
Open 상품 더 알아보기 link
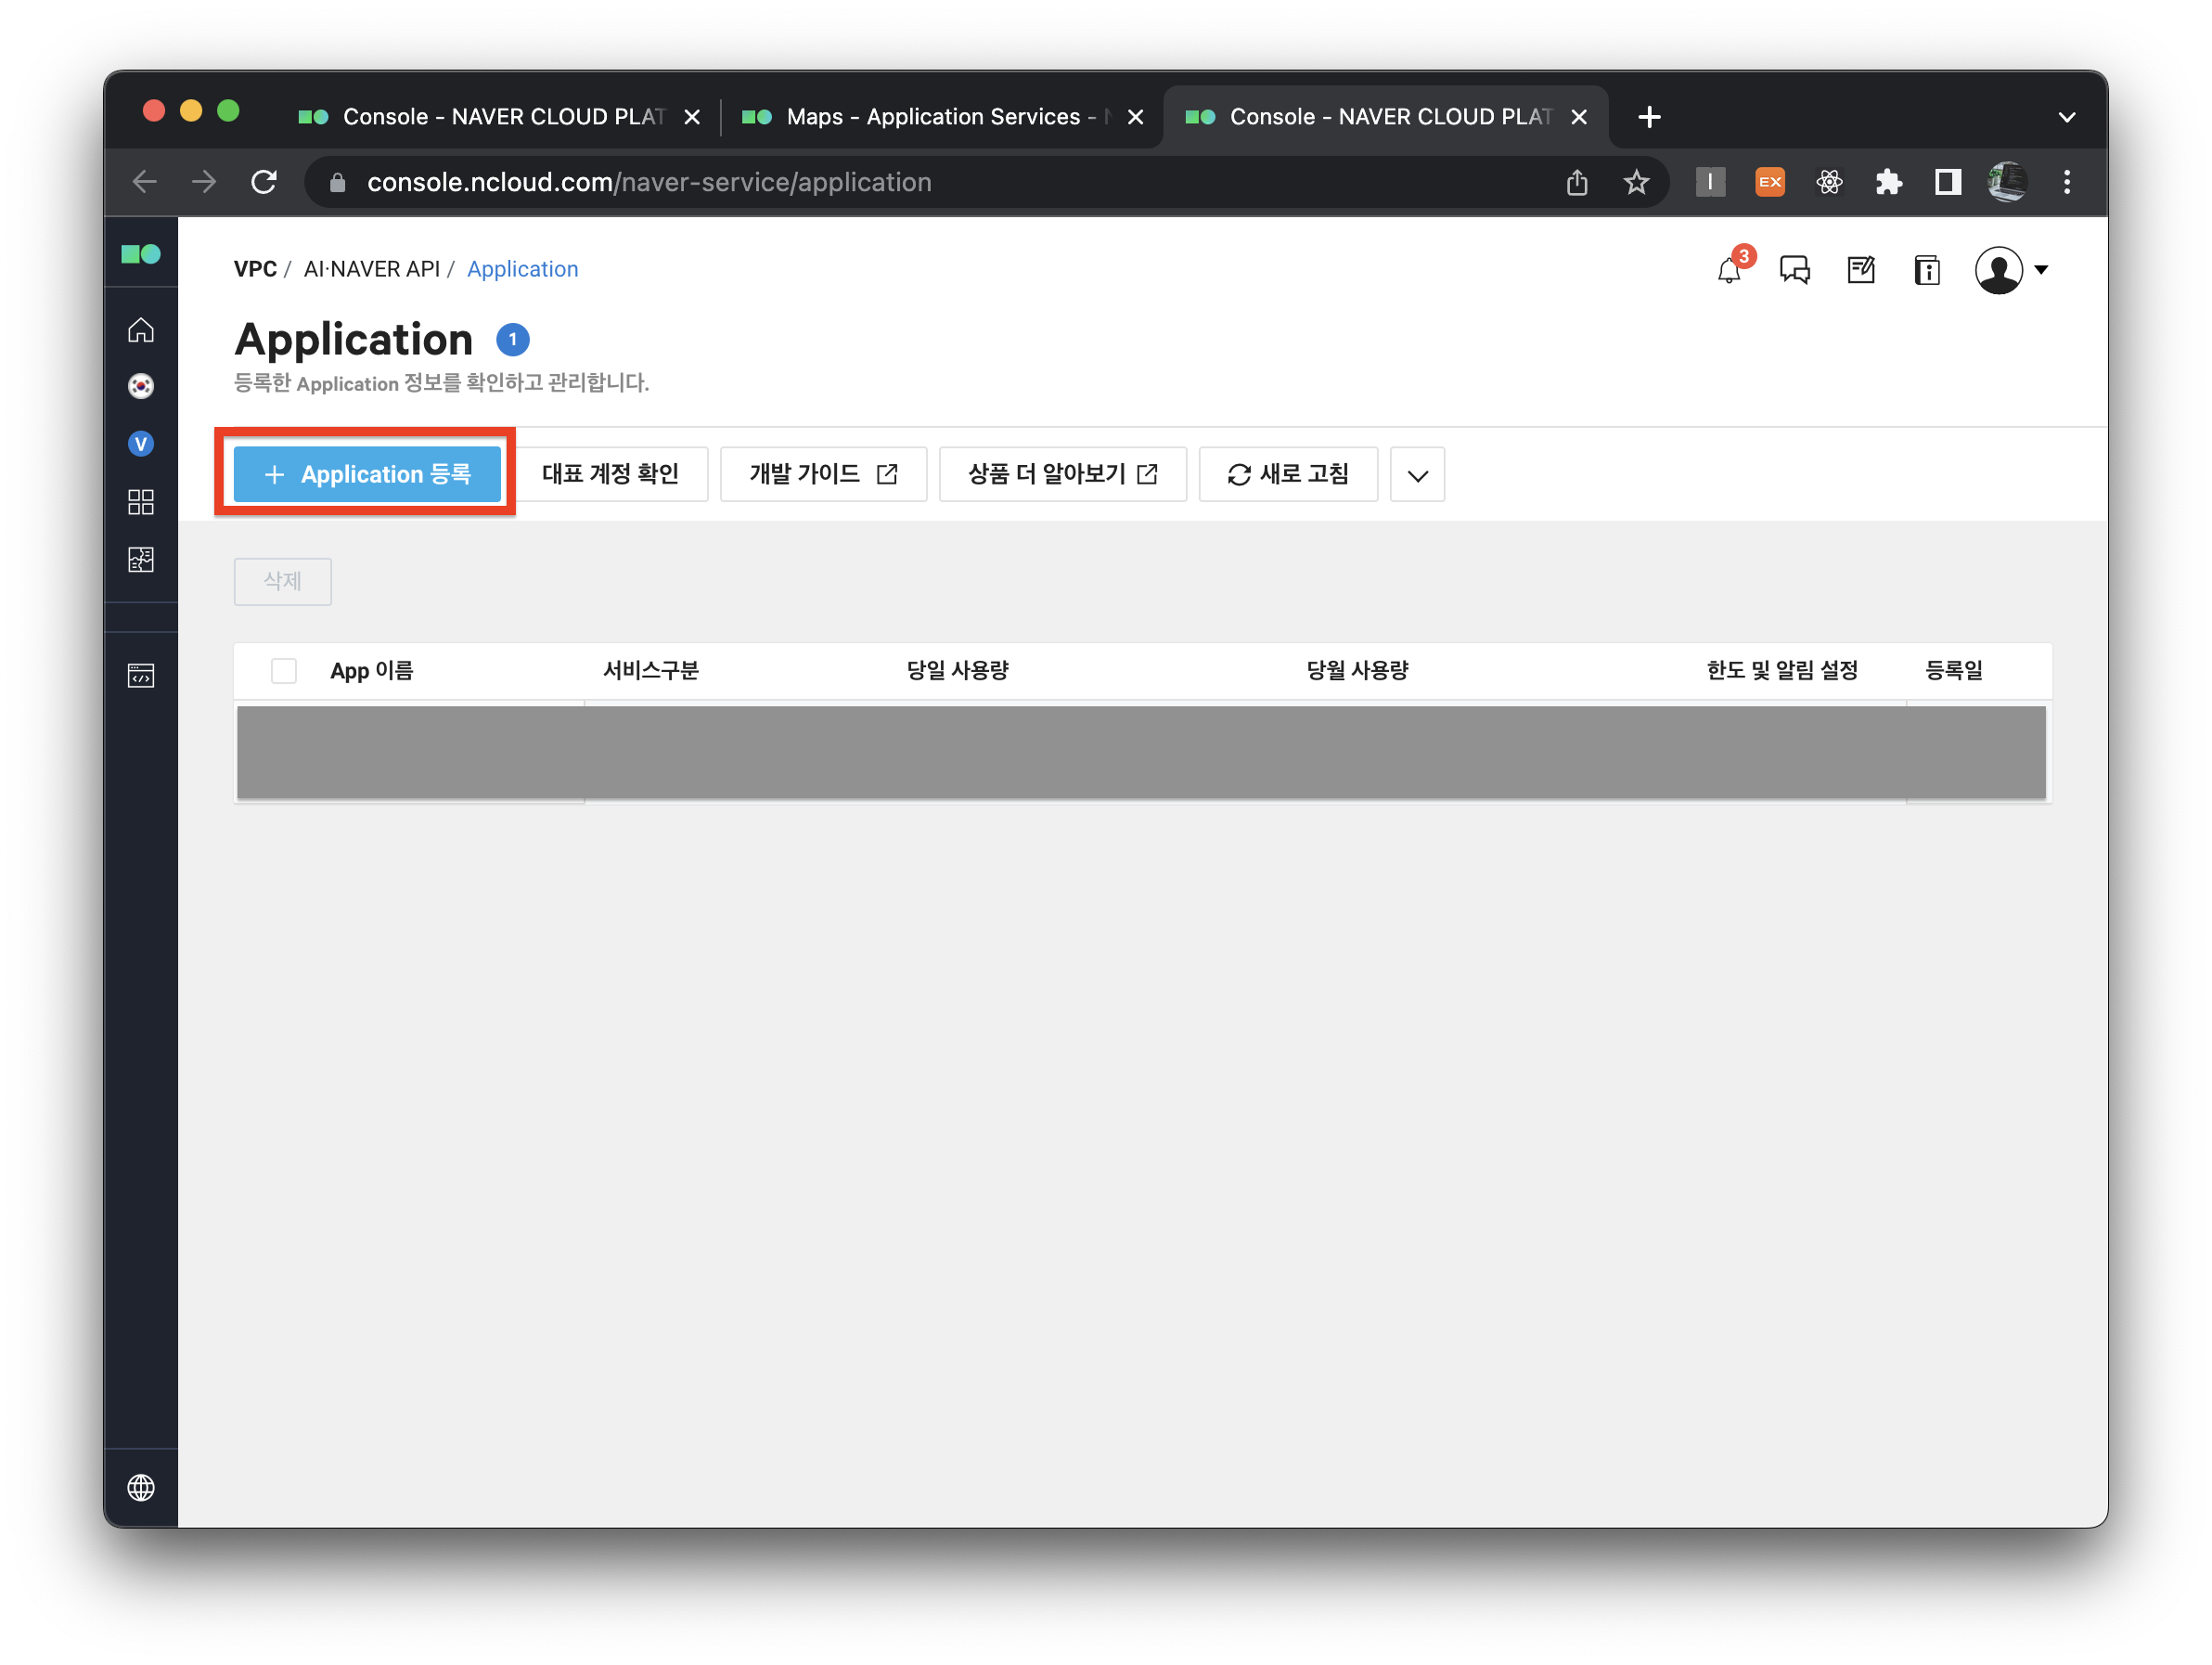click(1062, 475)
